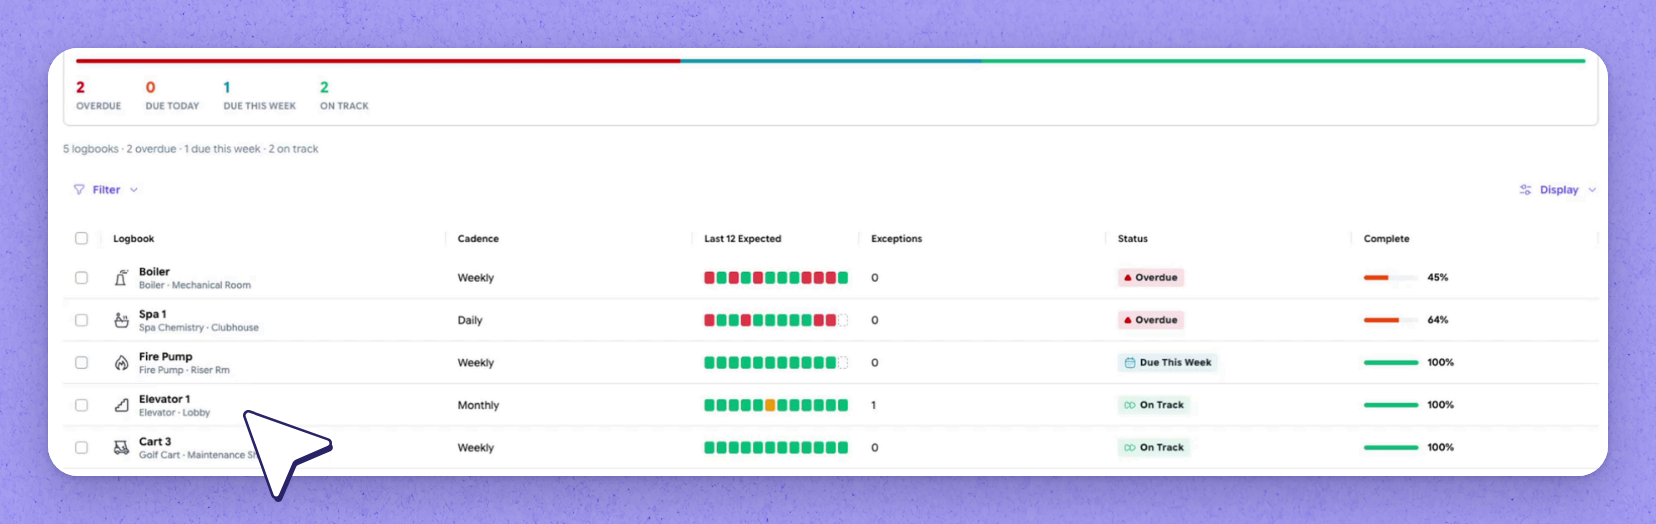
Task: Open the Display options dropdown
Action: click(x=1557, y=190)
